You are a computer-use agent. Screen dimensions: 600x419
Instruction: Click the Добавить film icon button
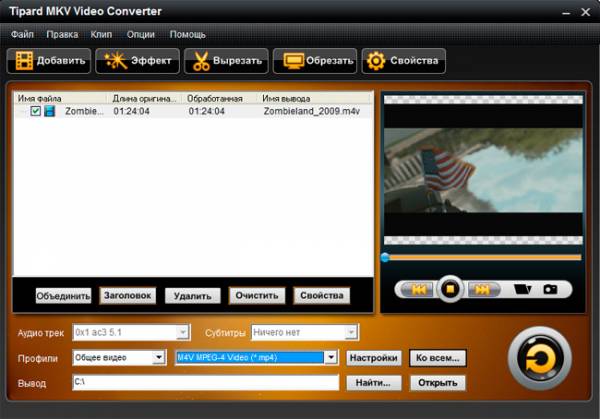[x=49, y=61]
